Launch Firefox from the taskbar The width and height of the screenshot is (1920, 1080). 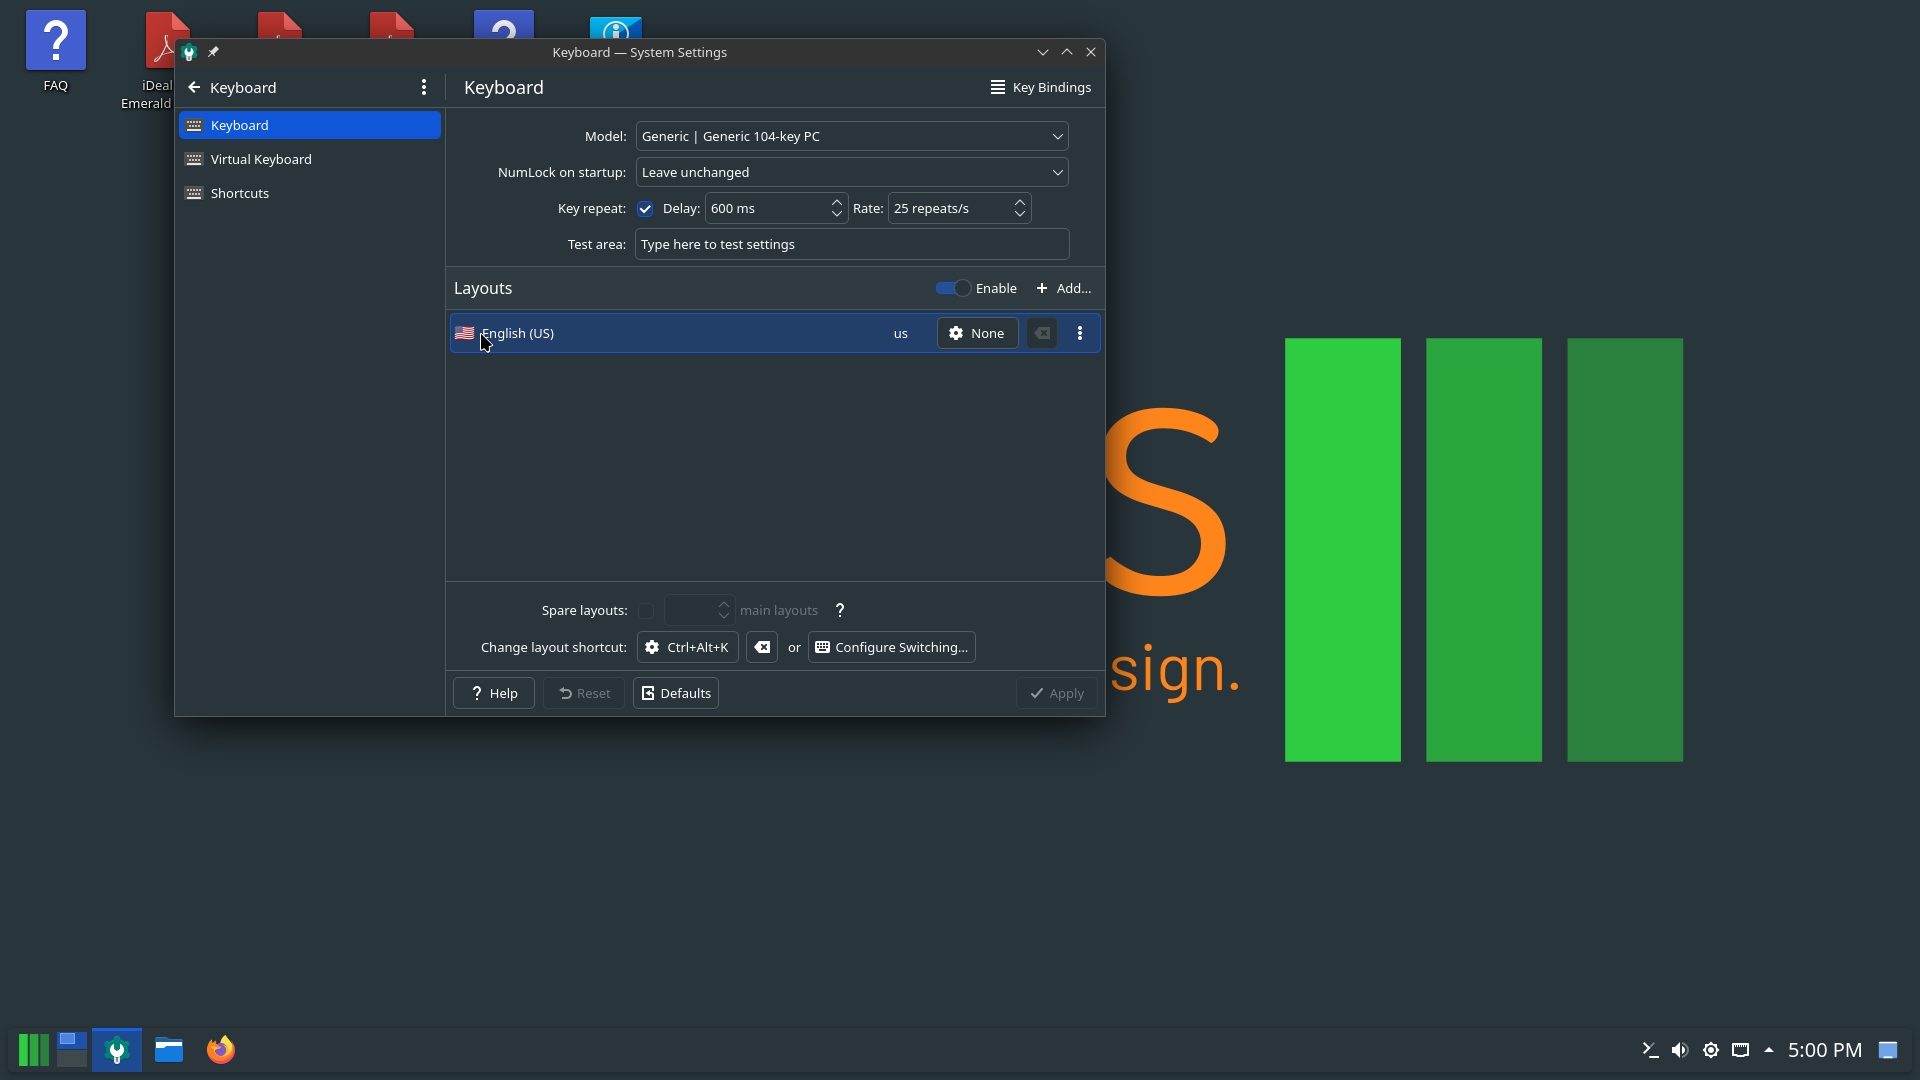(221, 1050)
